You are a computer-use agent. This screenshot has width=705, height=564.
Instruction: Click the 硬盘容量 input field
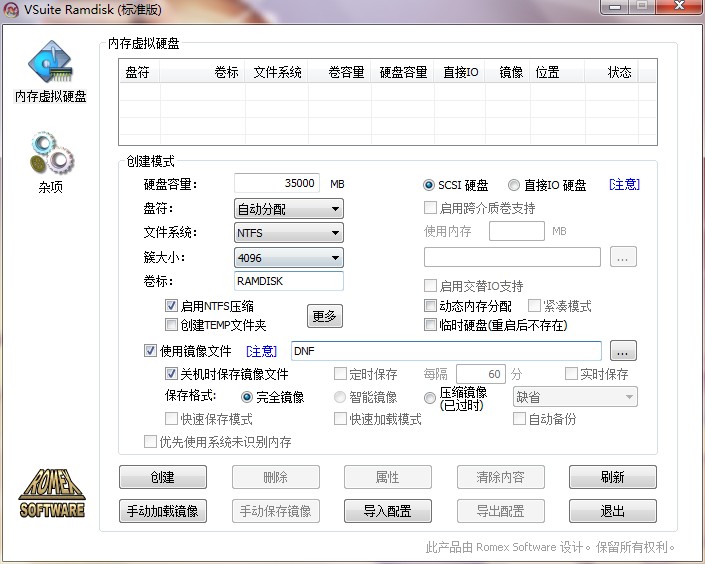[x=278, y=184]
